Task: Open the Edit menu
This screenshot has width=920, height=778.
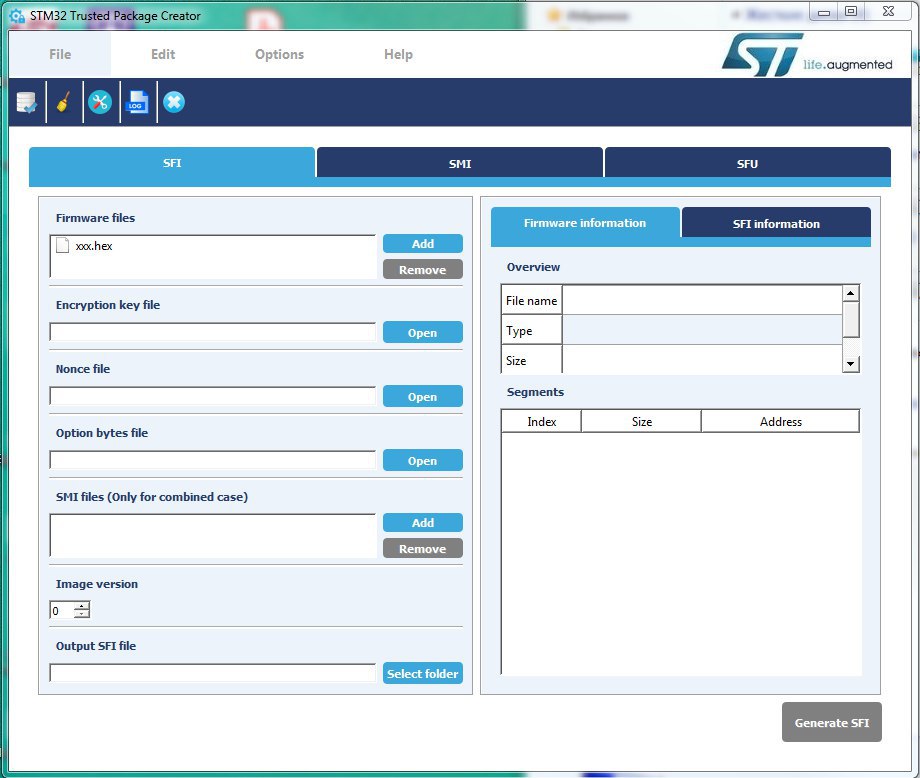Action: 163,54
